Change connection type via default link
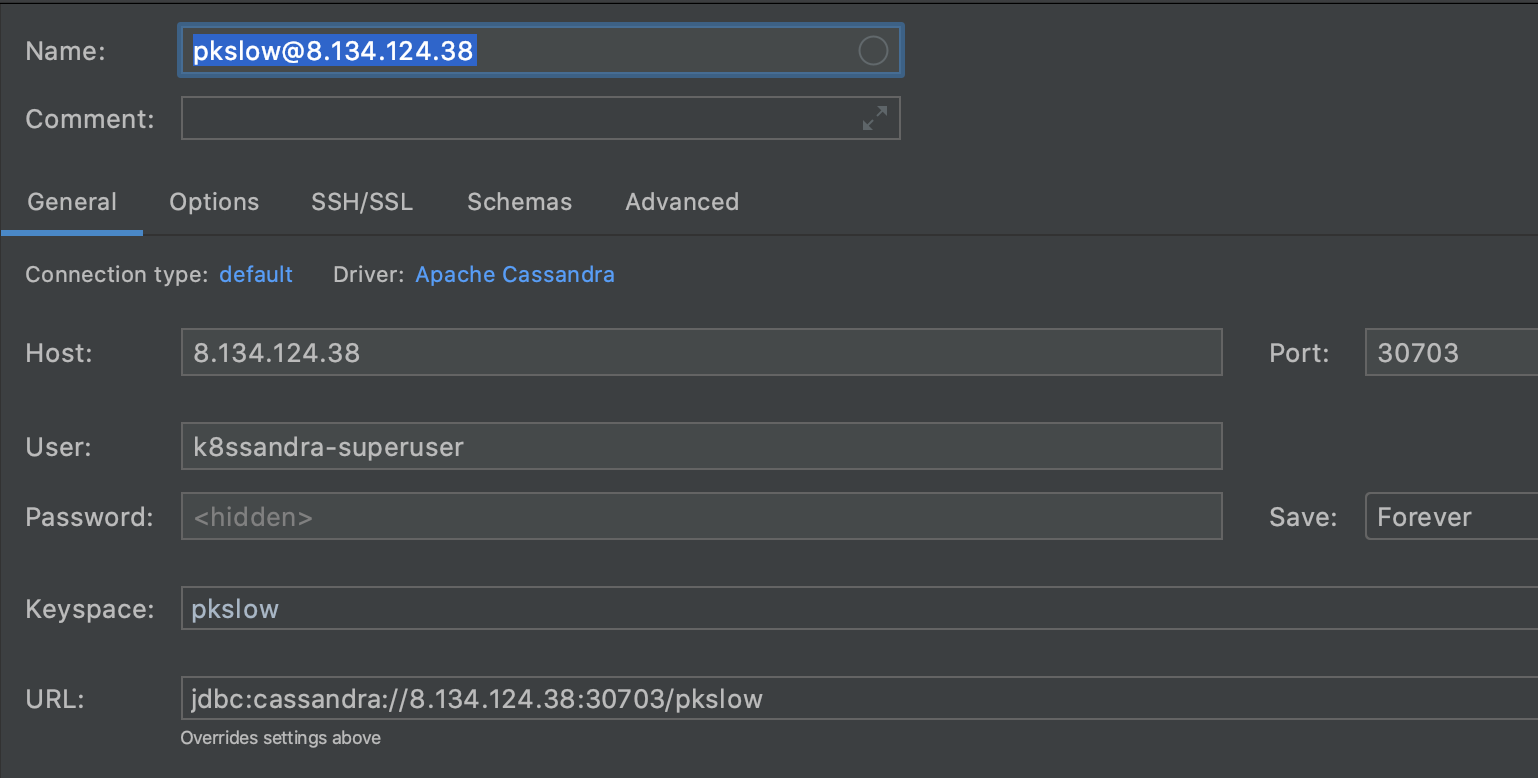This screenshot has height=778, width=1538. click(x=256, y=274)
